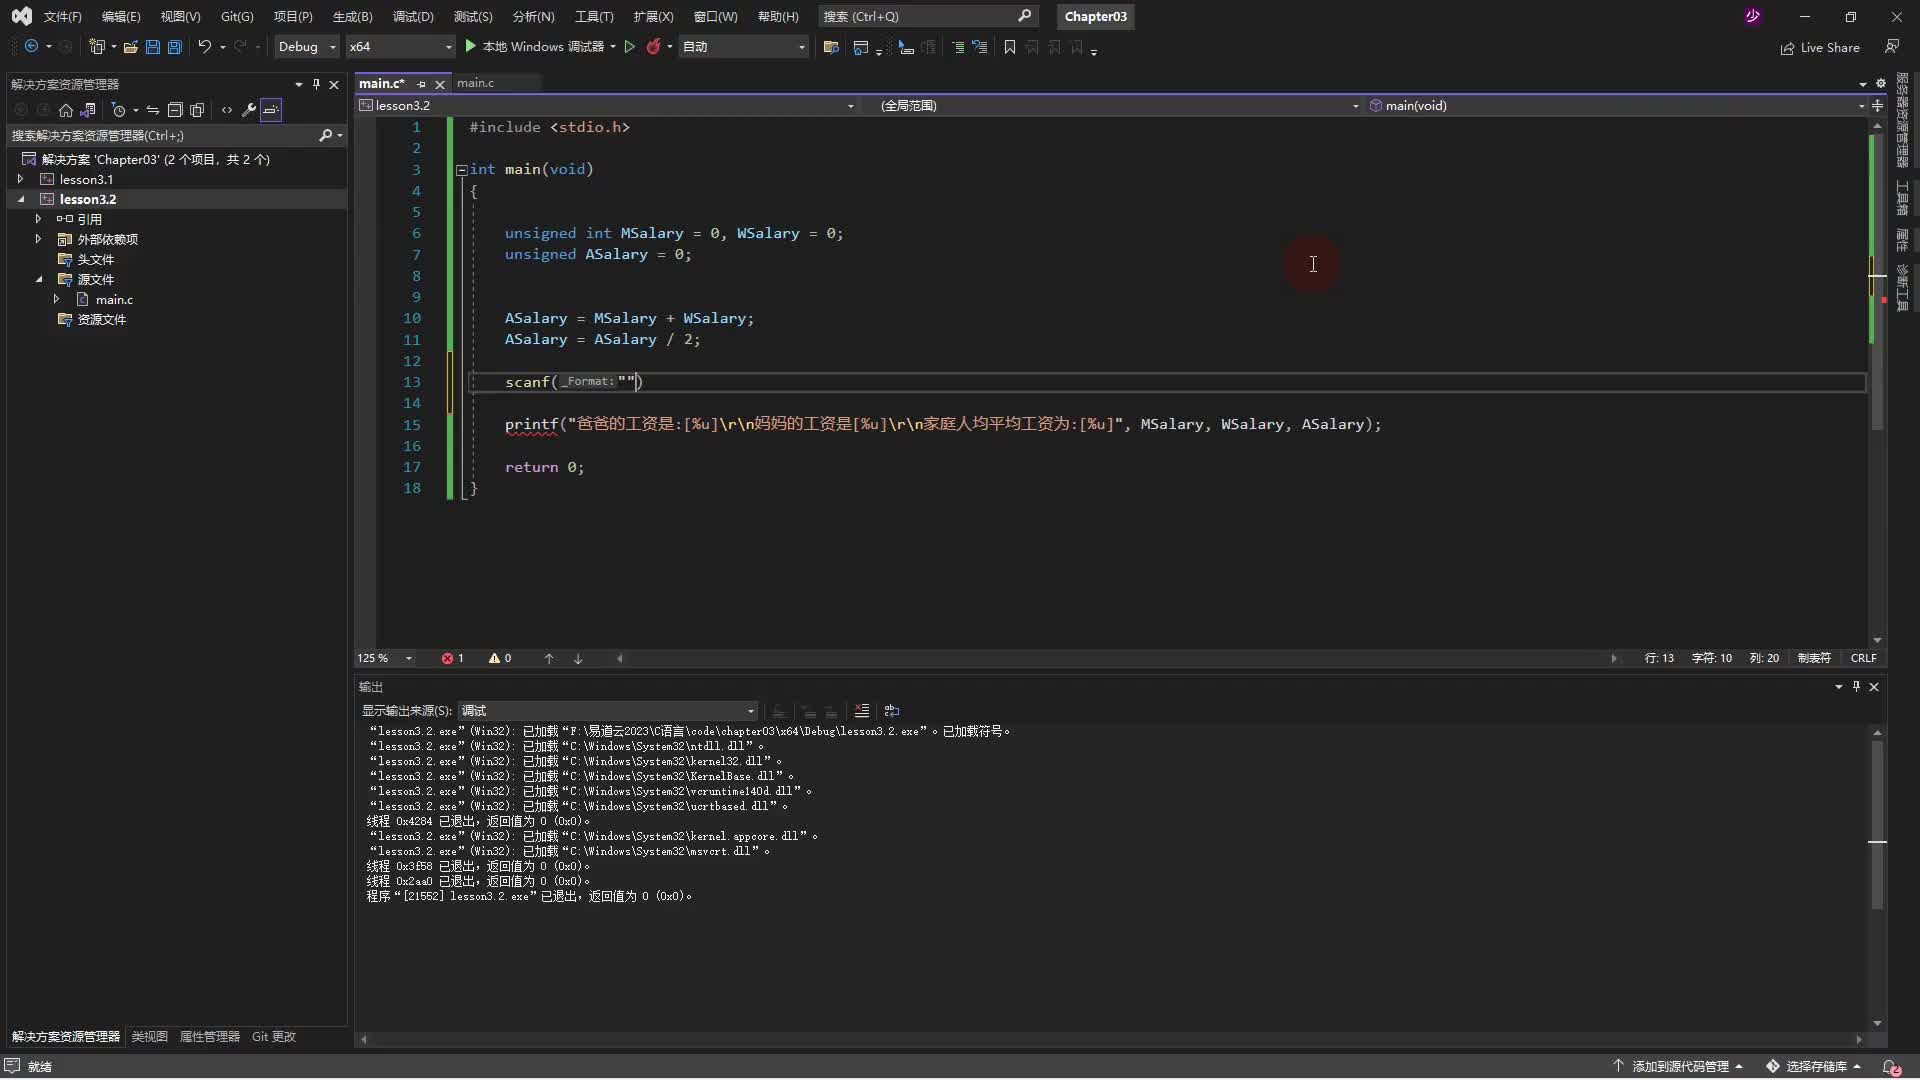Toggle a bookmark on the current line
Image resolution: width=1920 pixels, height=1080 pixels.
(x=1009, y=47)
